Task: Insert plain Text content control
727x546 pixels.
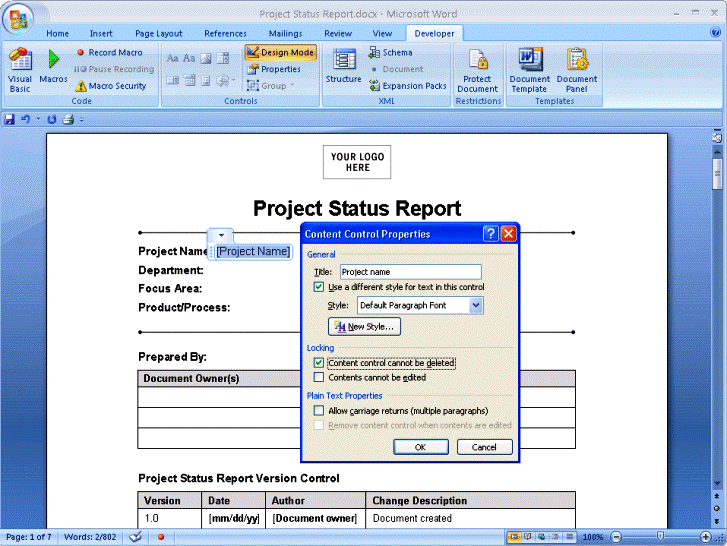Action: 189,58
